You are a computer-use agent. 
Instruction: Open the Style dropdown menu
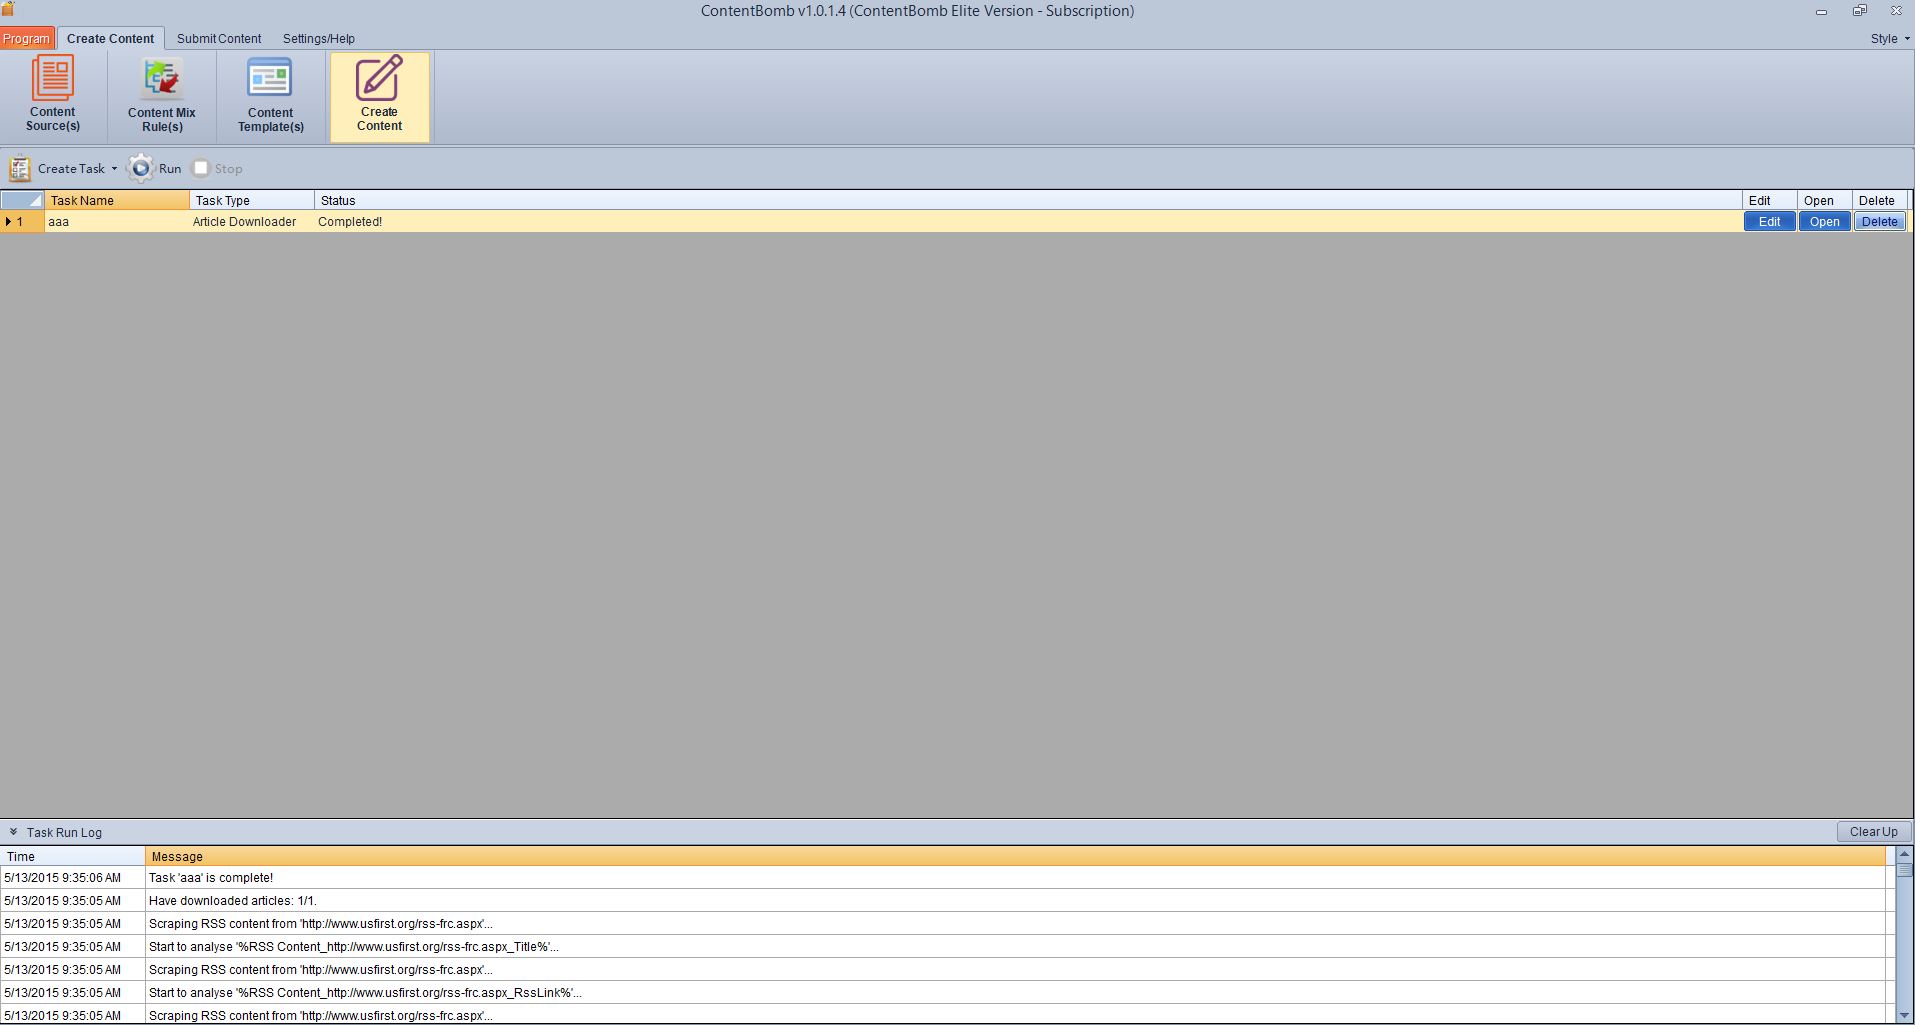click(x=1889, y=39)
